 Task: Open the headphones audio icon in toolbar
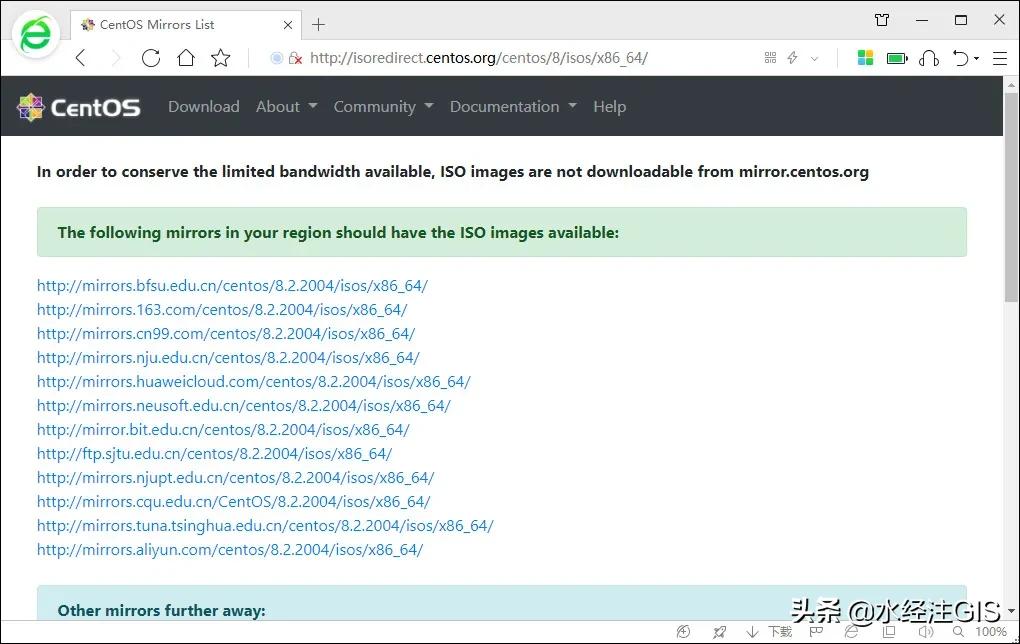929,57
